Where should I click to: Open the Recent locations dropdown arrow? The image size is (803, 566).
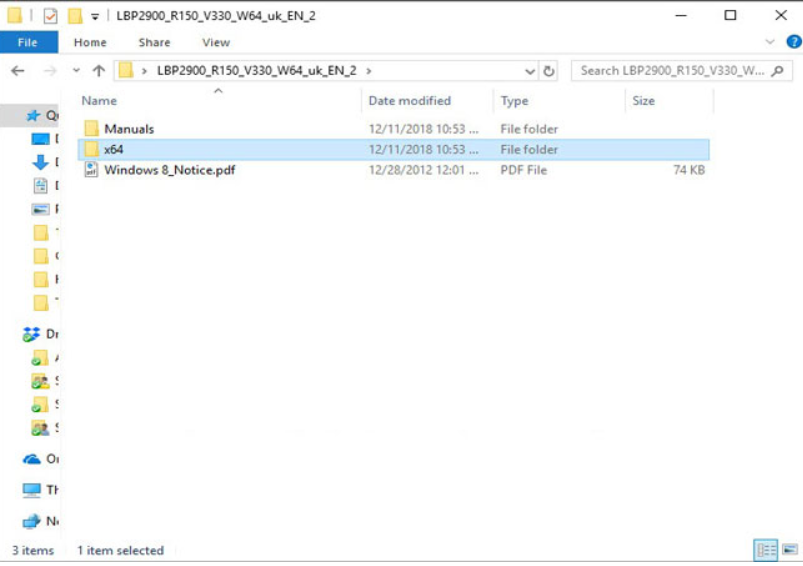click(x=76, y=71)
